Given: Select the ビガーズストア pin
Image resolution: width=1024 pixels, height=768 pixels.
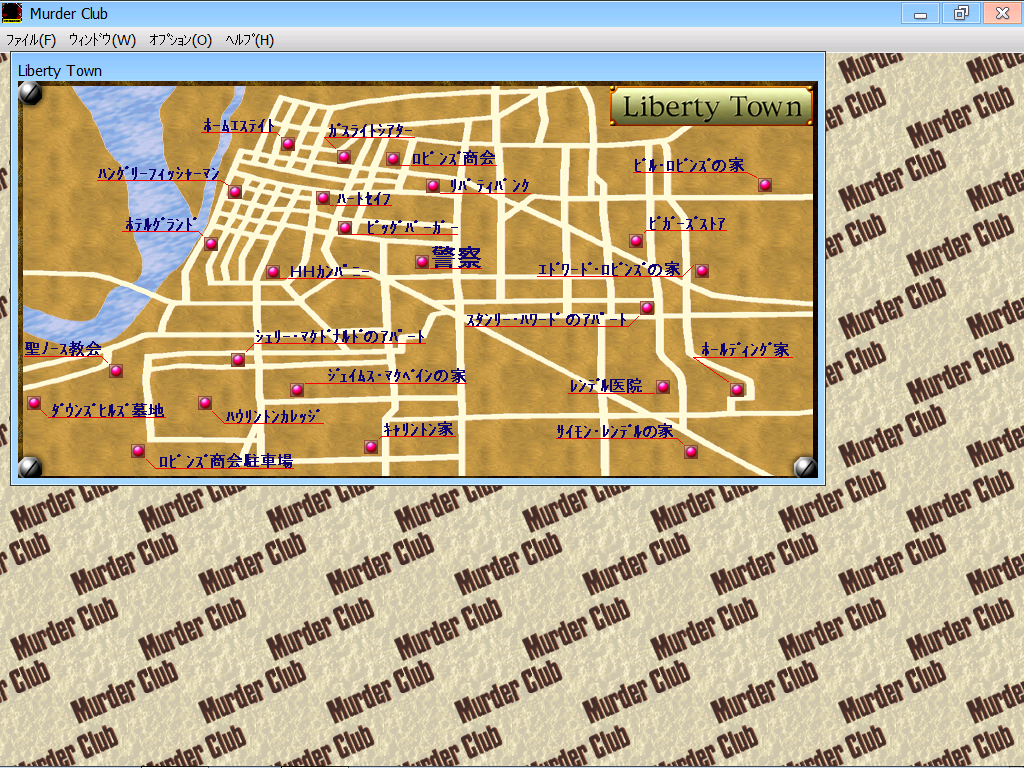Looking at the screenshot, I should [636, 241].
